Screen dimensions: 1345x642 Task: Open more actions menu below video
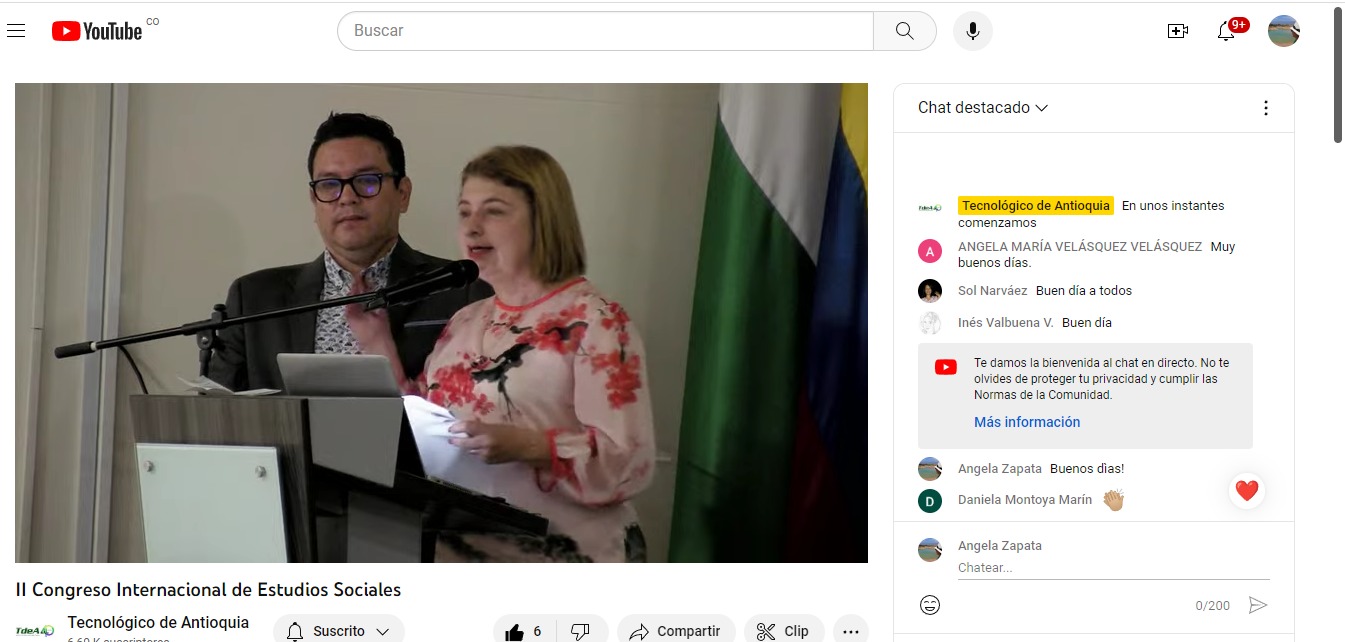pos(851,631)
